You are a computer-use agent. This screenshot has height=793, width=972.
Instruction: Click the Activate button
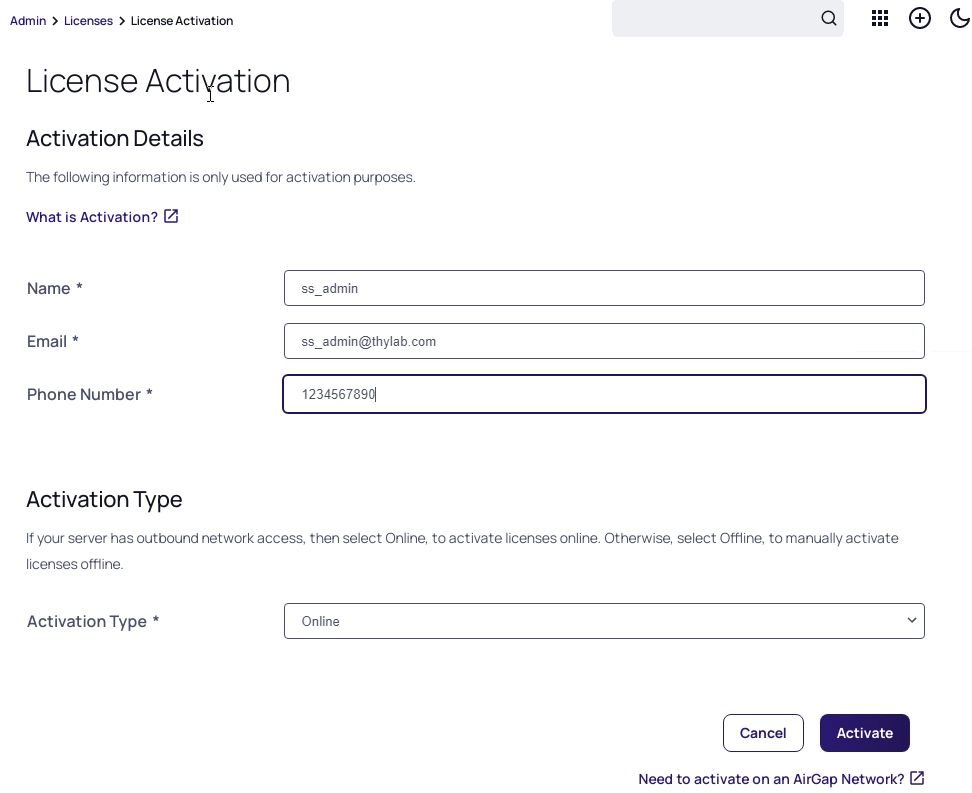pos(864,733)
